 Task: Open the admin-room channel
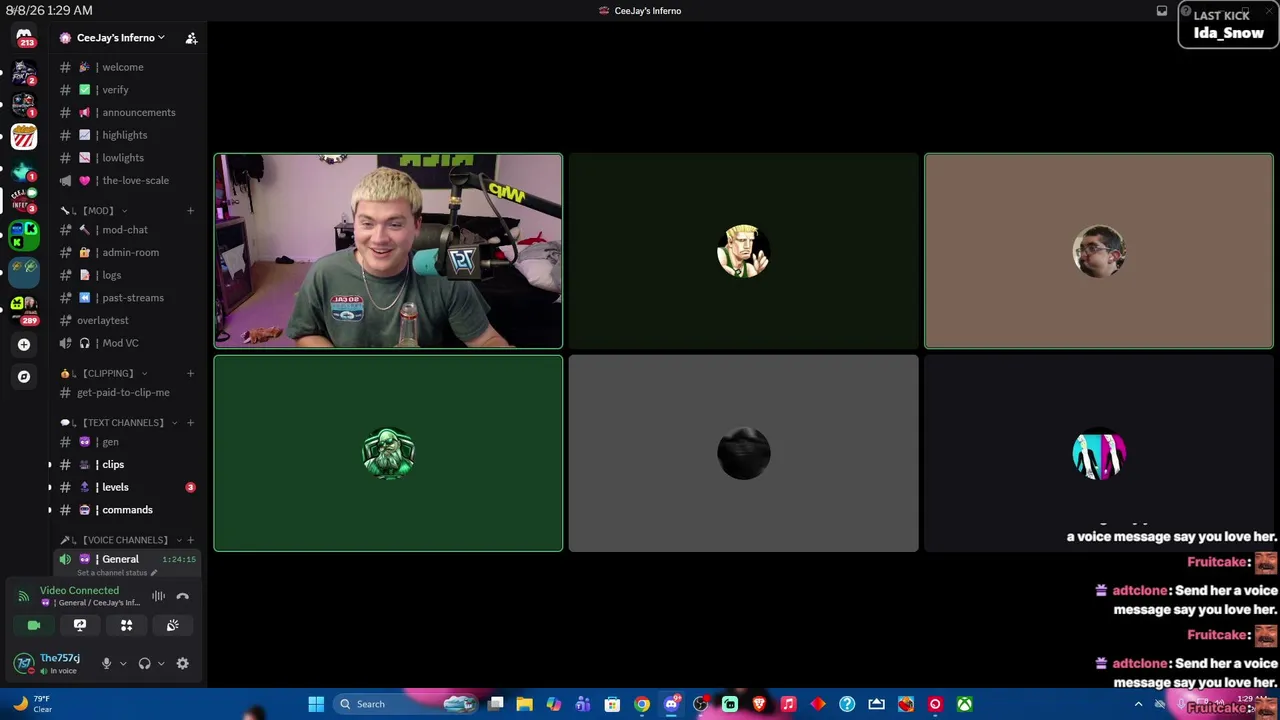pos(127,252)
